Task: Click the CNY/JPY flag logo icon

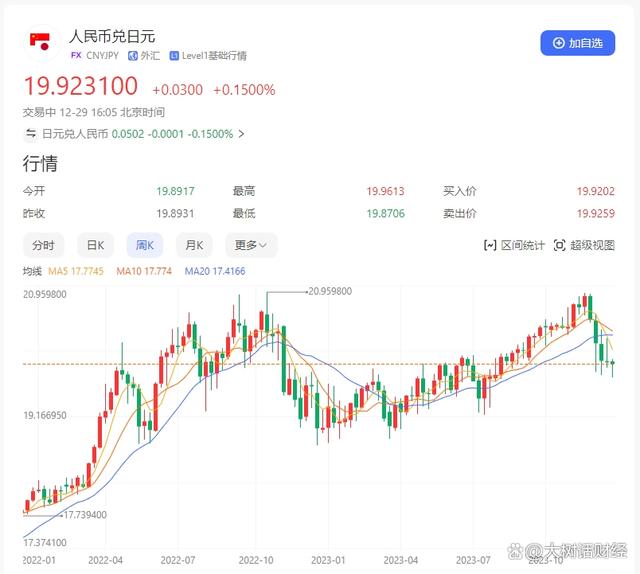Action: pyautogui.click(x=40, y=42)
